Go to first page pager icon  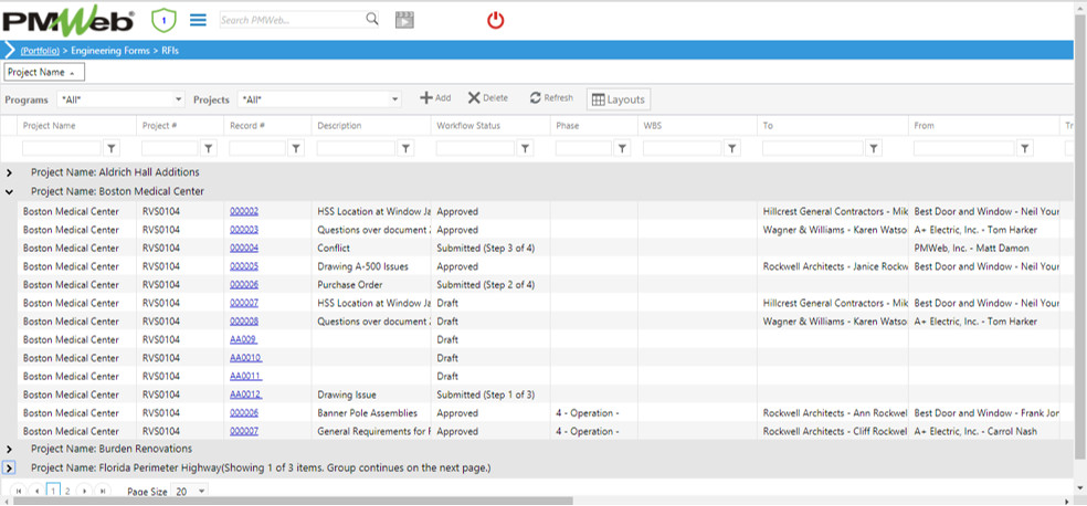pos(19,491)
